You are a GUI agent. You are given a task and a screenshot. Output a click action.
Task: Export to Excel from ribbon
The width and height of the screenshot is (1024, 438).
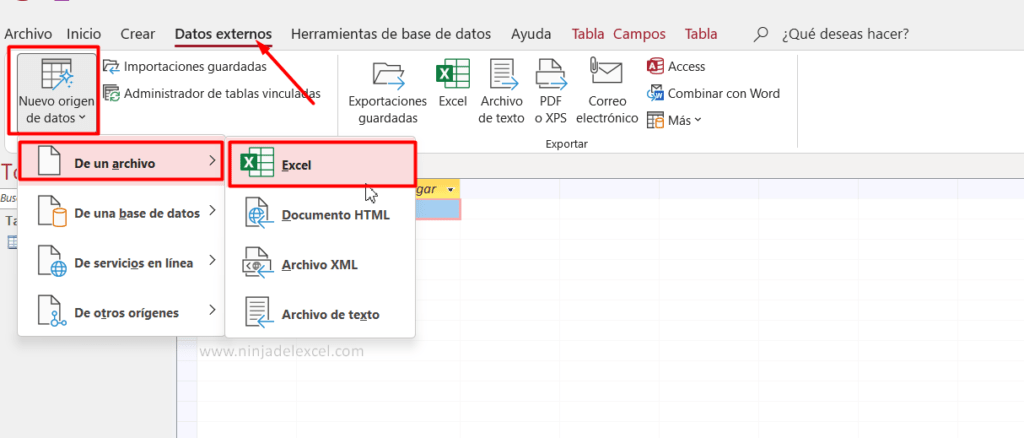coord(453,83)
